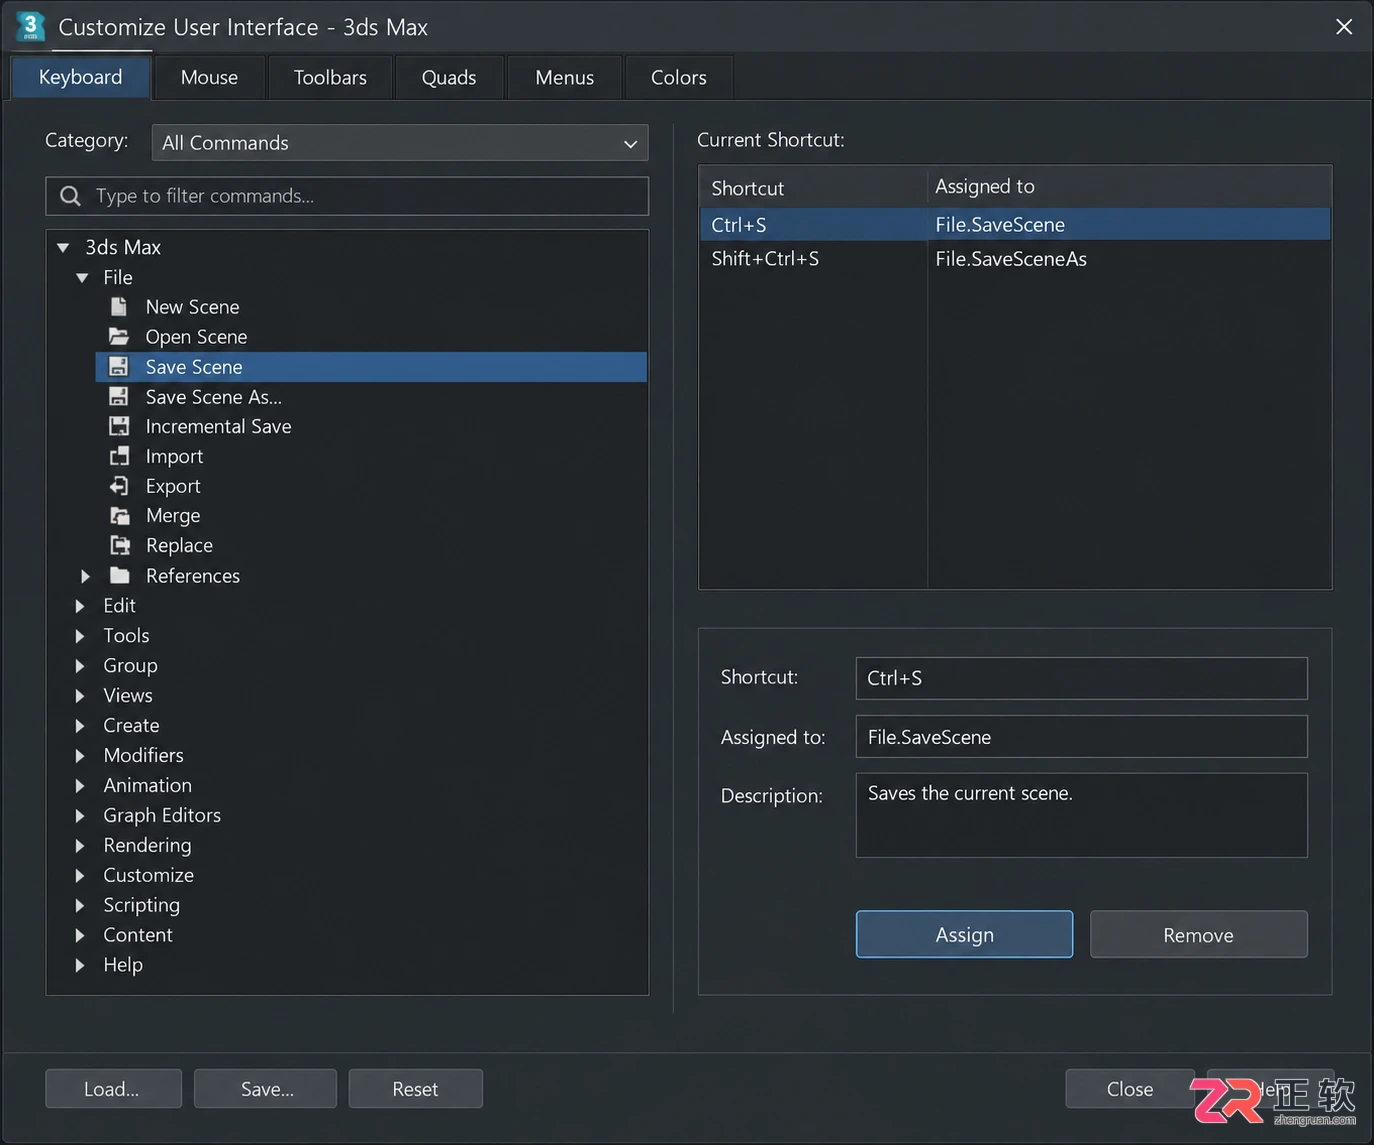Click the Close button at the bottom
This screenshot has width=1374, height=1145.
pos(1130,1089)
